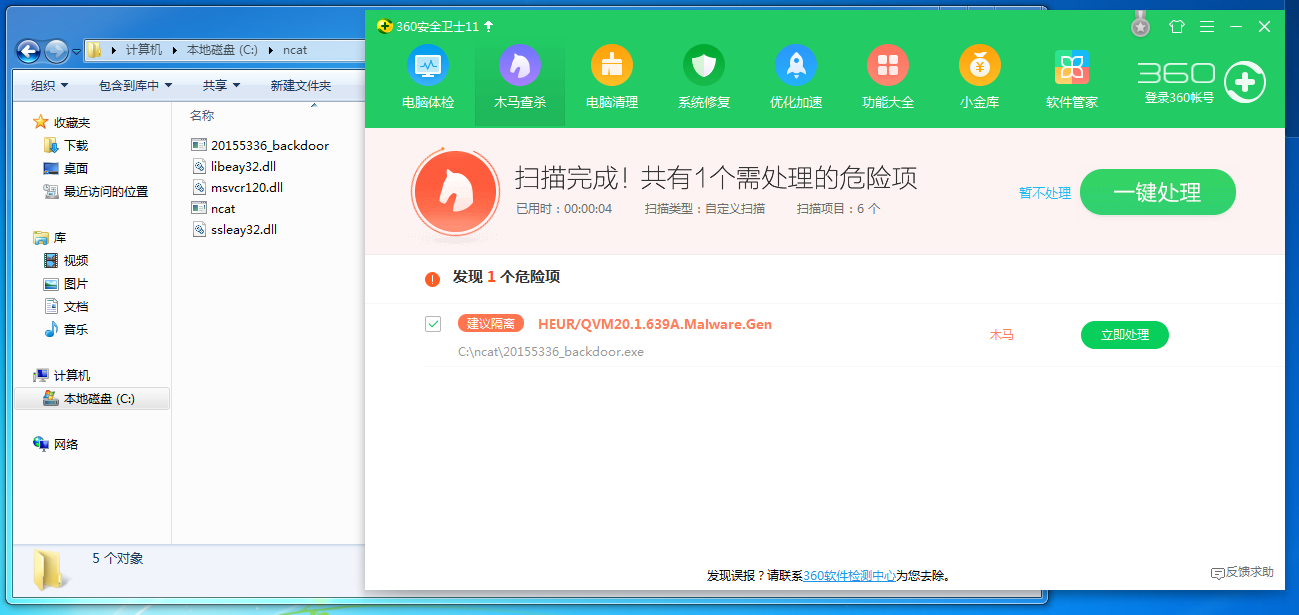Select 视频 library in sidebar

(66, 260)
